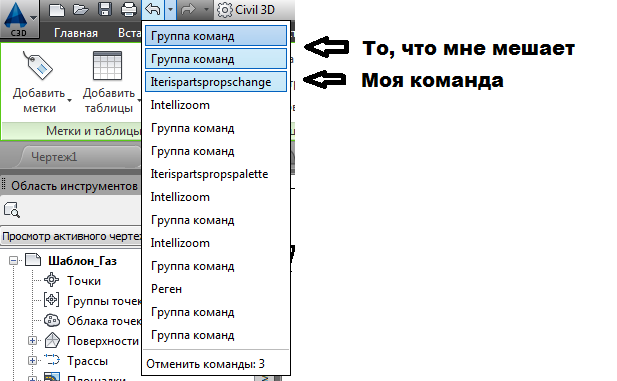Select Группа команд directly above Iterispartspropschange
The width and height of the screenshot is (617, 381).
pos(216,59)
